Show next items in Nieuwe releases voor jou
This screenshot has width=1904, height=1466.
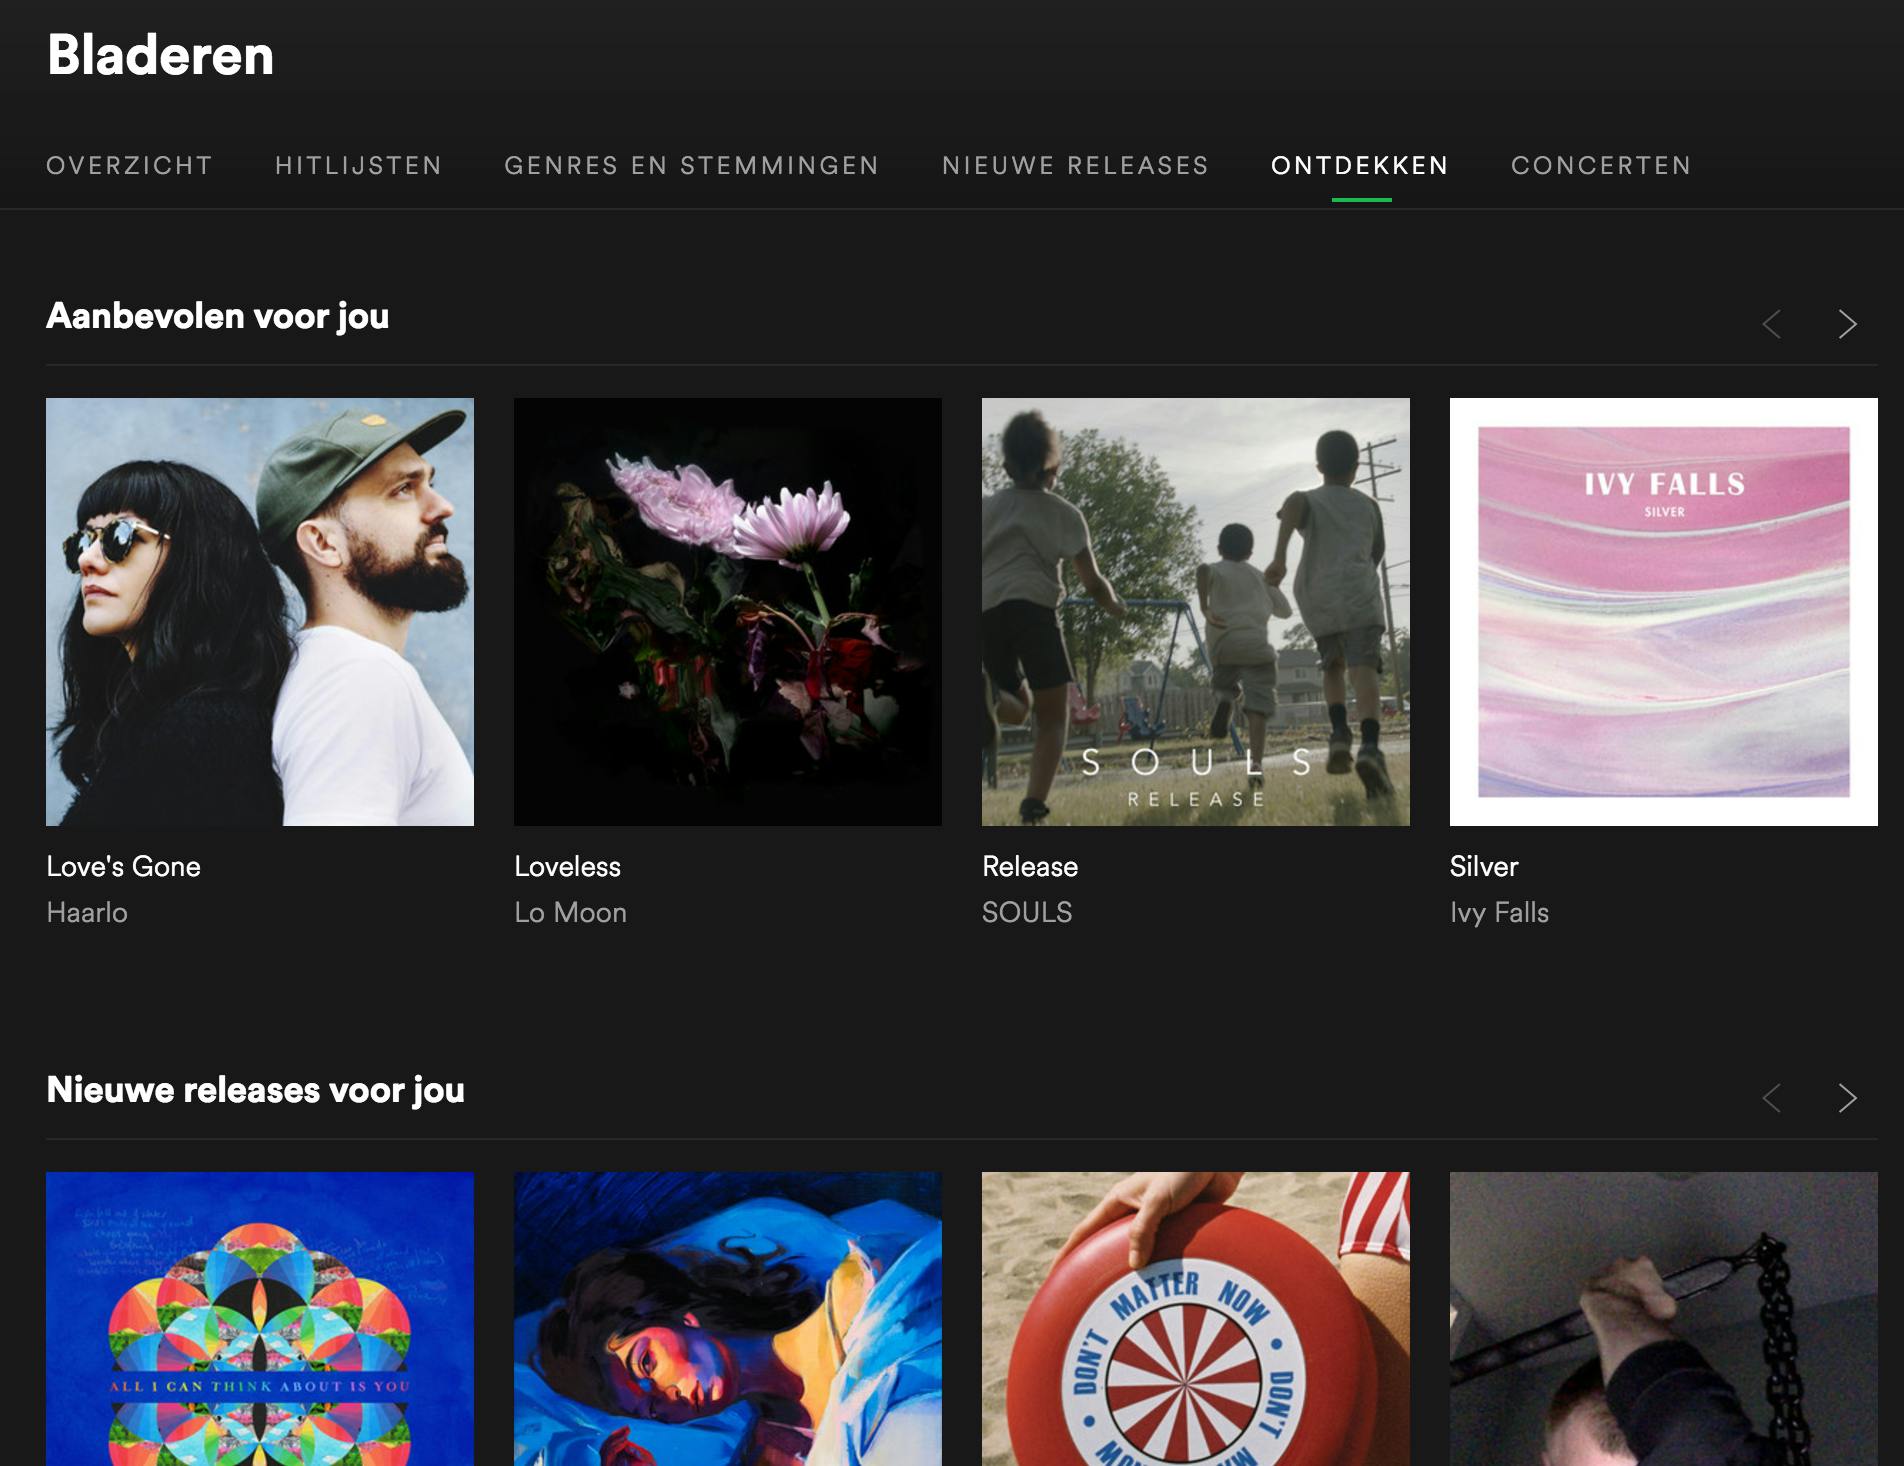(x=1847, y=1098)
